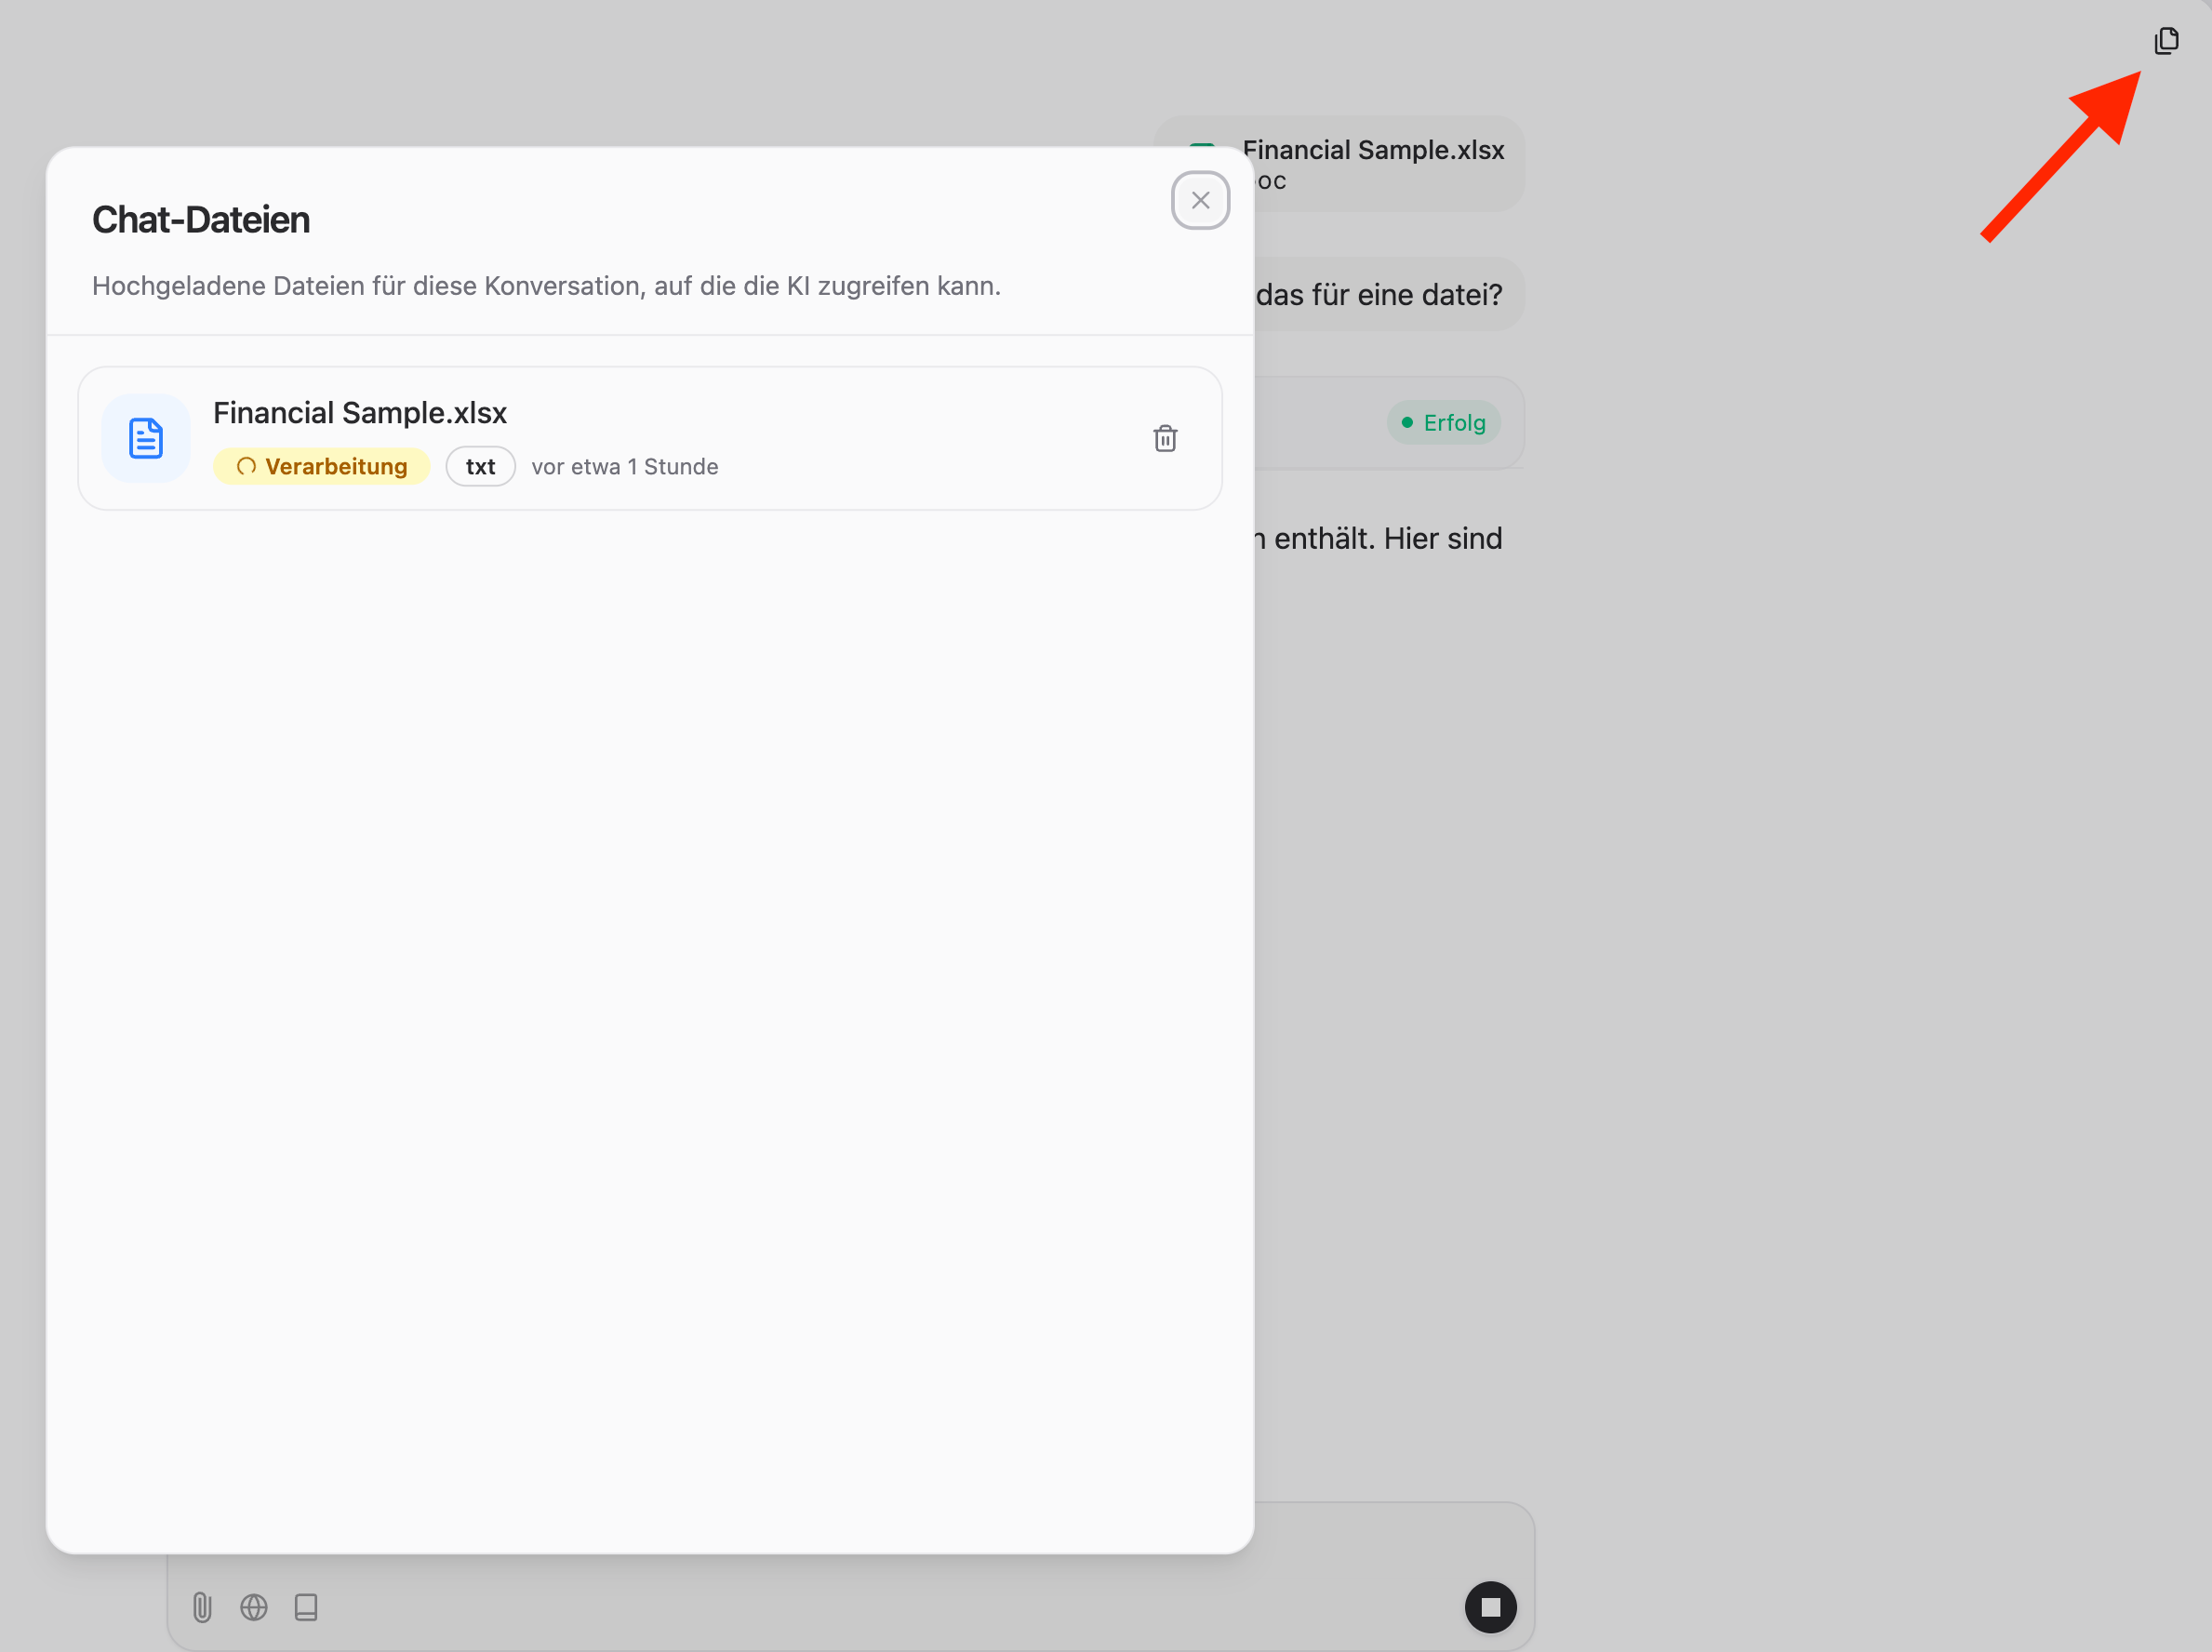This screenshot has height=1652, width=2212.
Task: Click the txt file type badge
Action: pyautogui.click(x=480, y=467)
